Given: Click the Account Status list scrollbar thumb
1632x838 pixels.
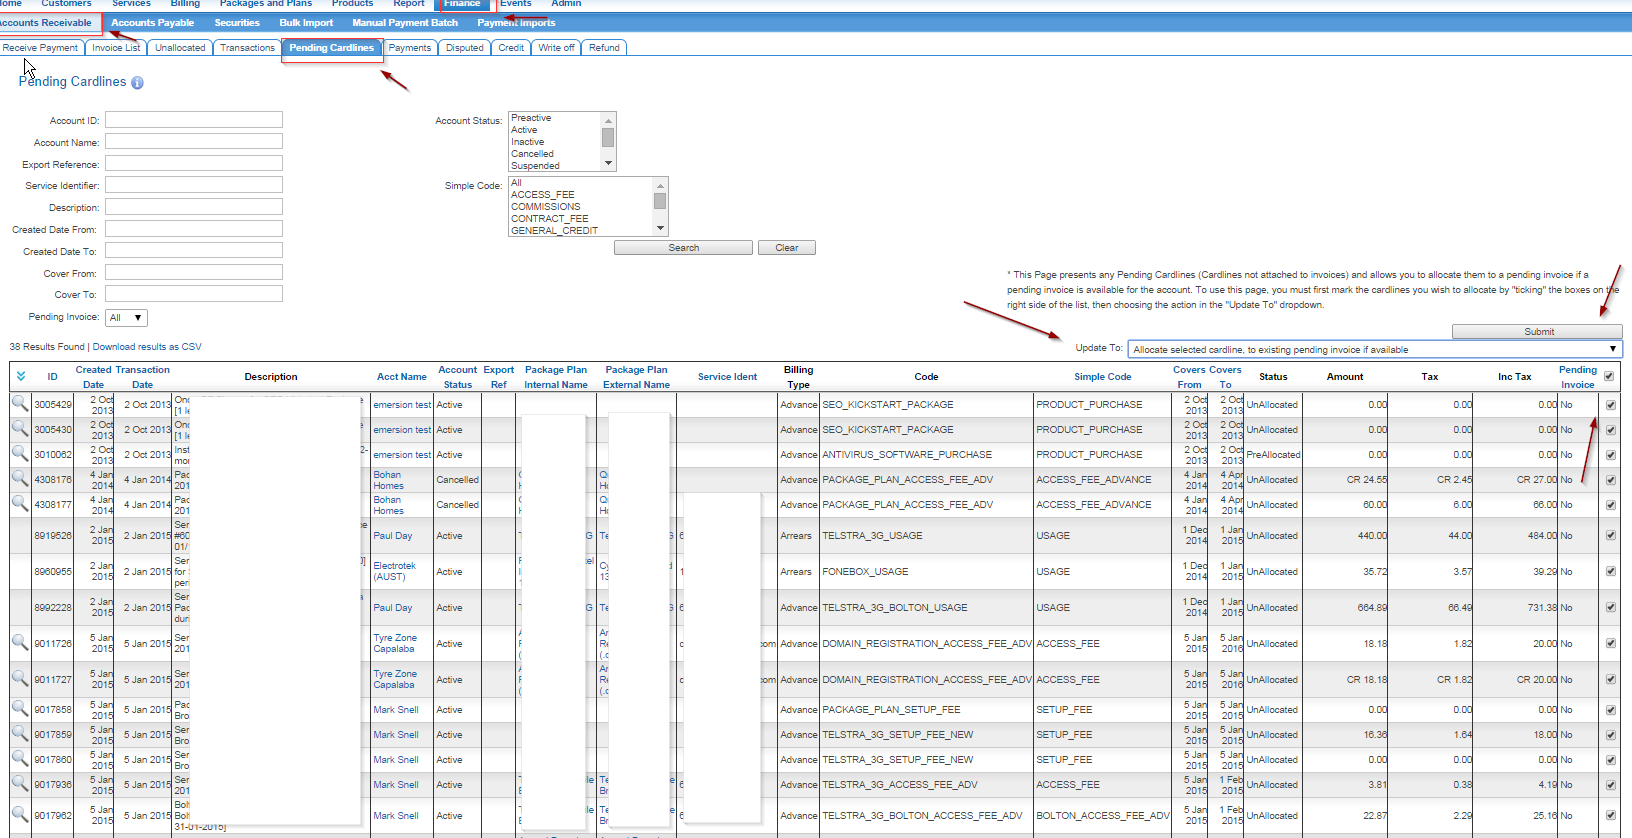Looking at the screenshot, I should 608,137.
